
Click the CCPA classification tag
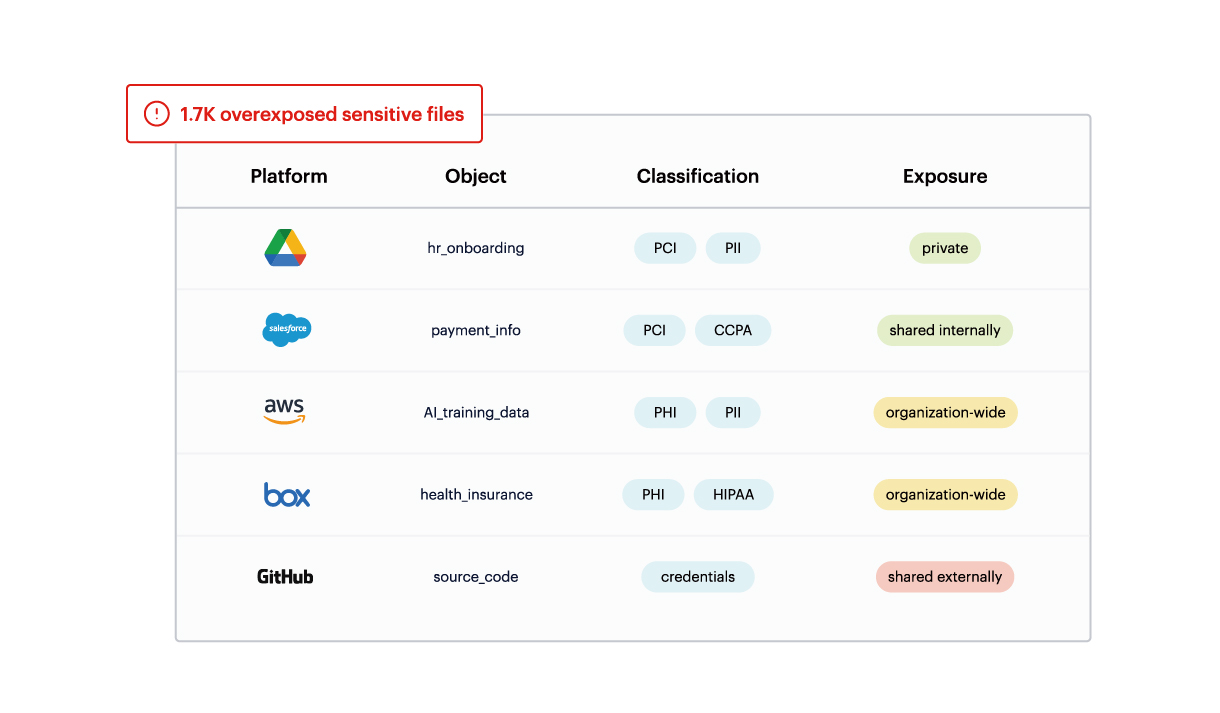[733, 330]
